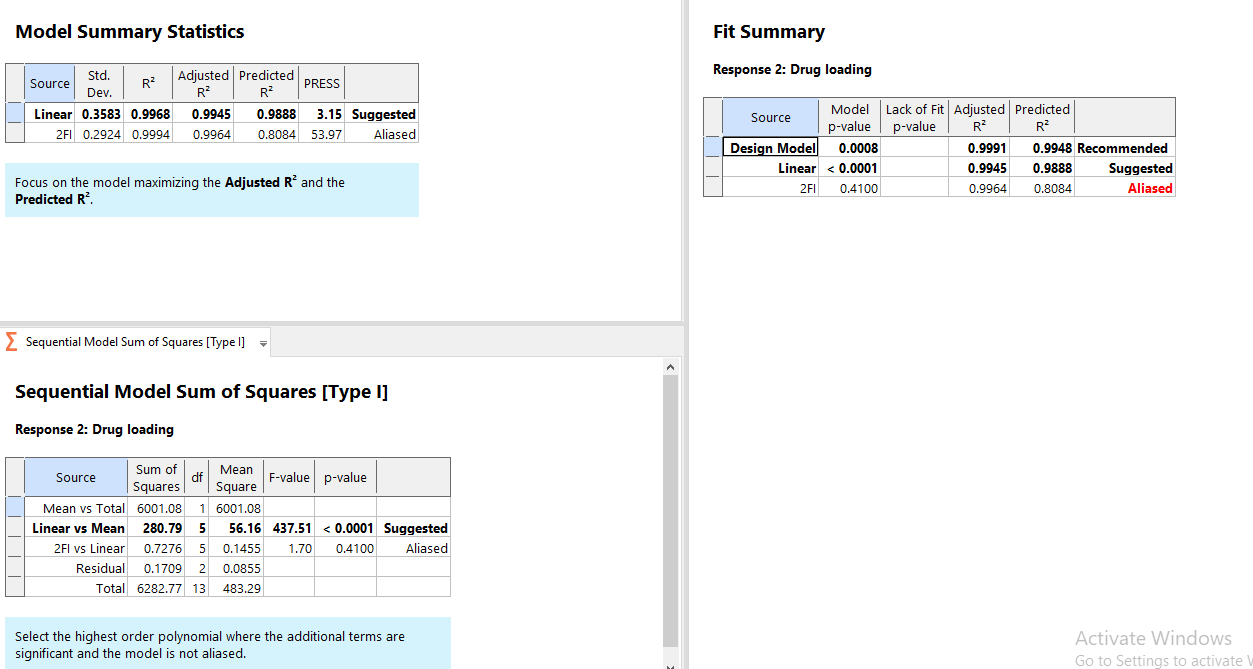Select the Design Model cell in Fit Summary
Image resolution: width=1253 pixels, height=669 pixels.
(x=770, y=148)
